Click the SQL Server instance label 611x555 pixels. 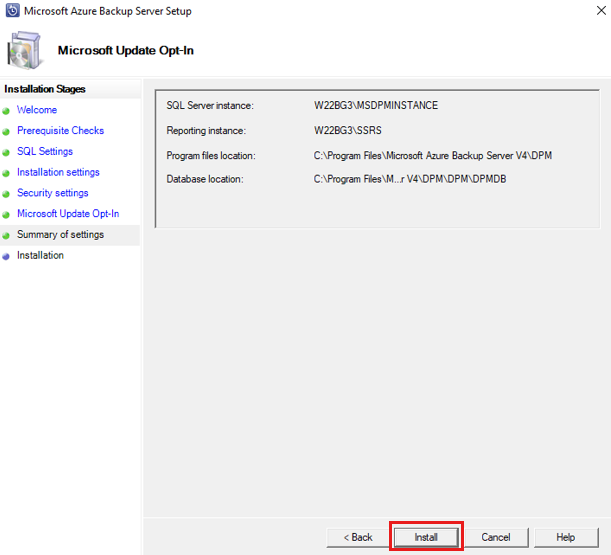coord(210,105)
